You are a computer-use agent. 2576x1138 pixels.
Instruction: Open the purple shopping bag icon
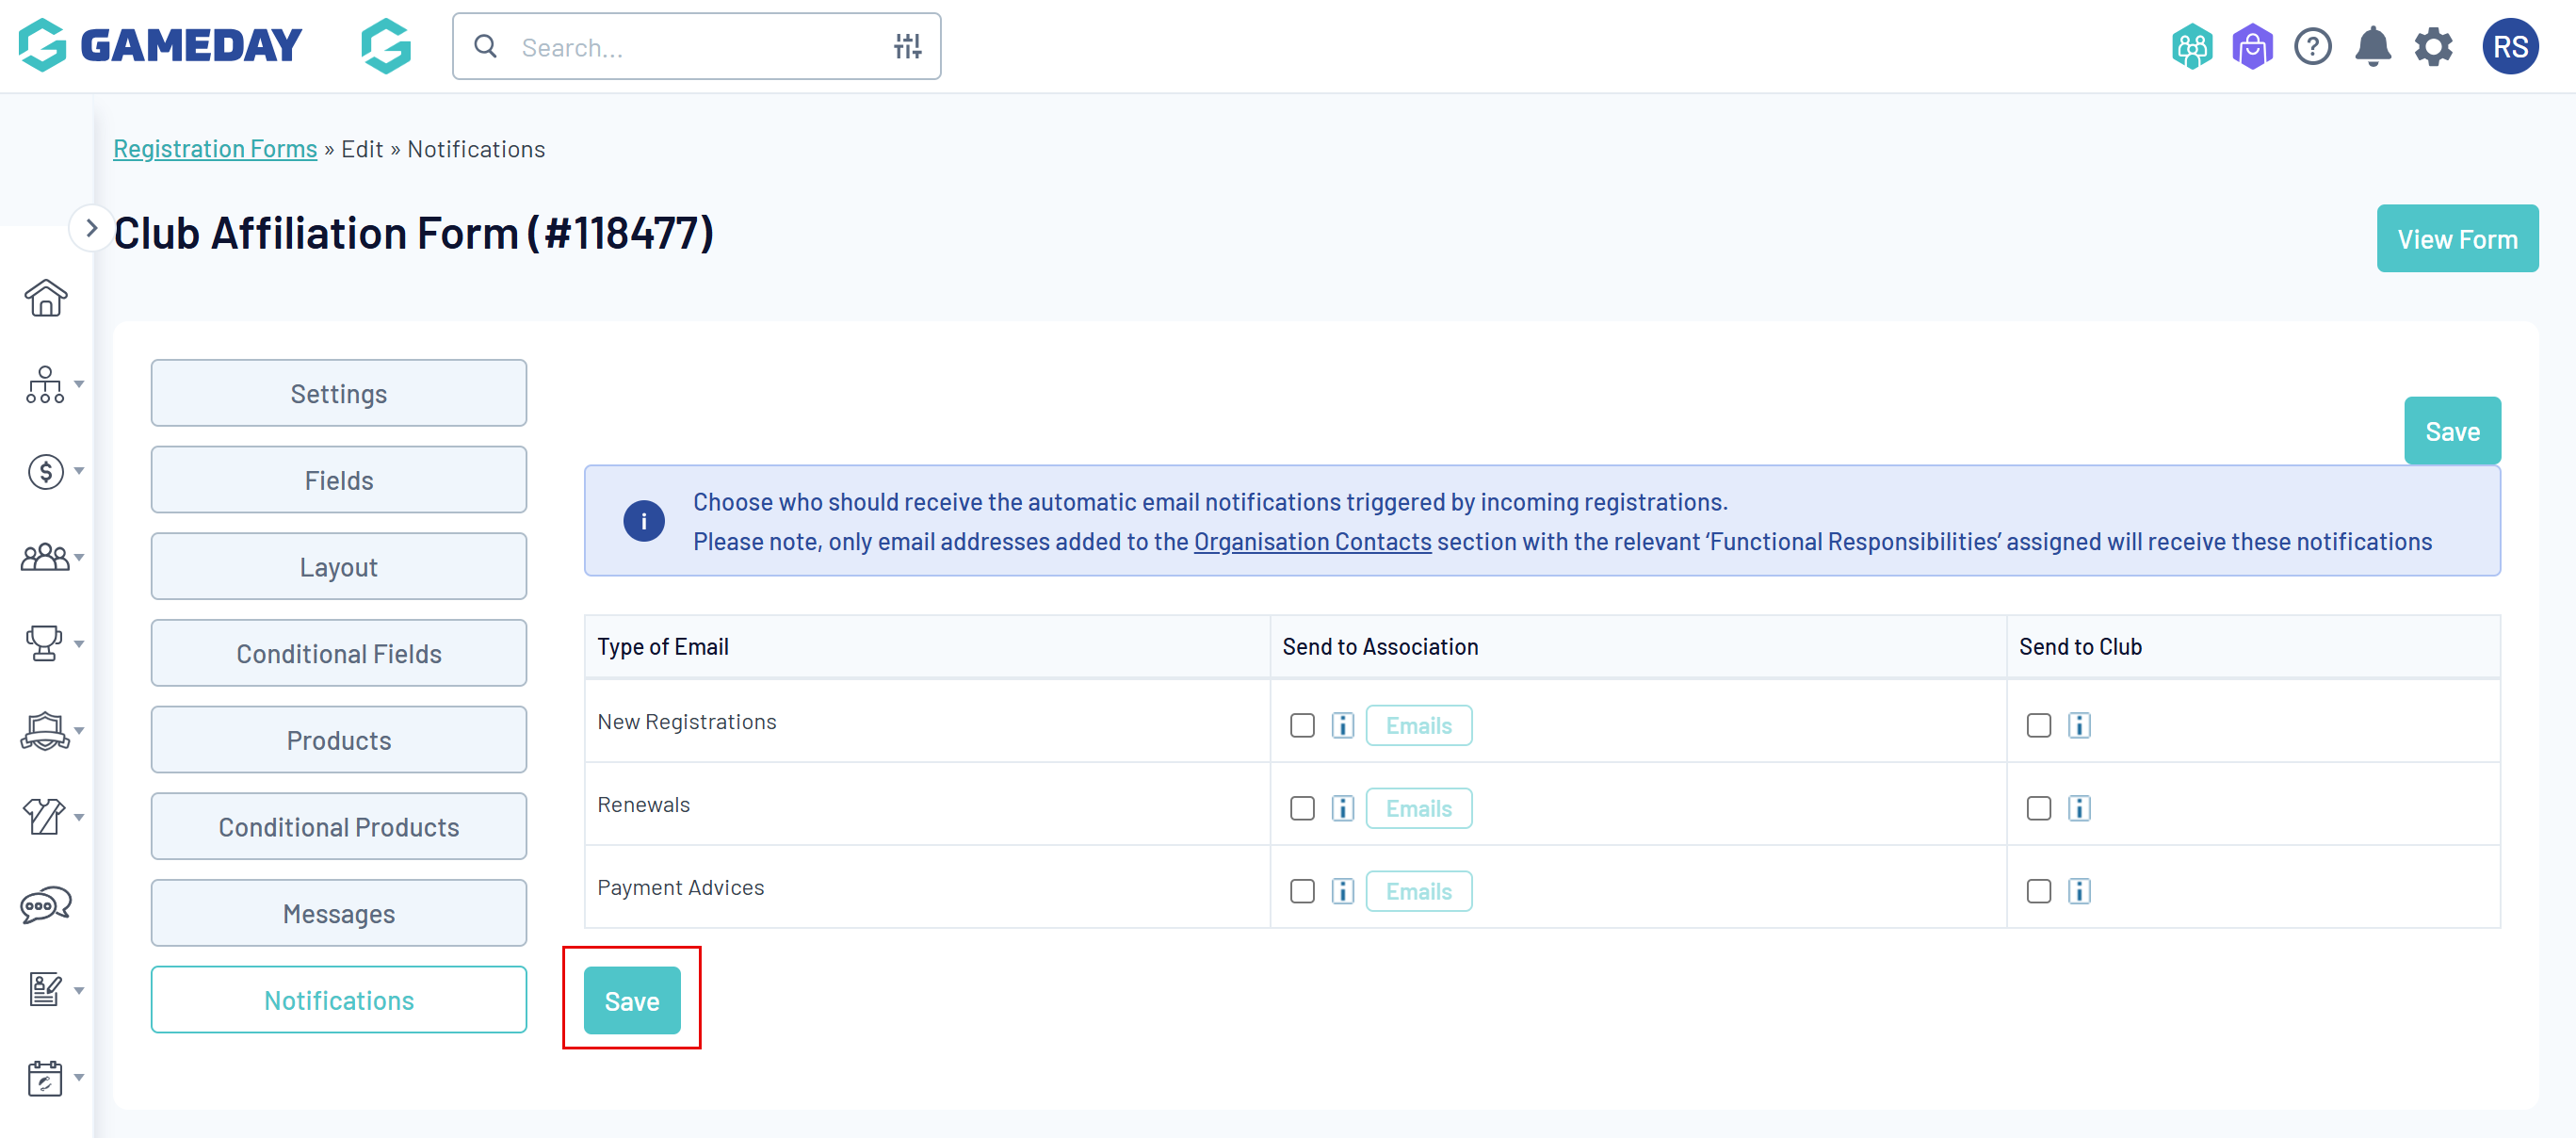tap(2252, 47)
